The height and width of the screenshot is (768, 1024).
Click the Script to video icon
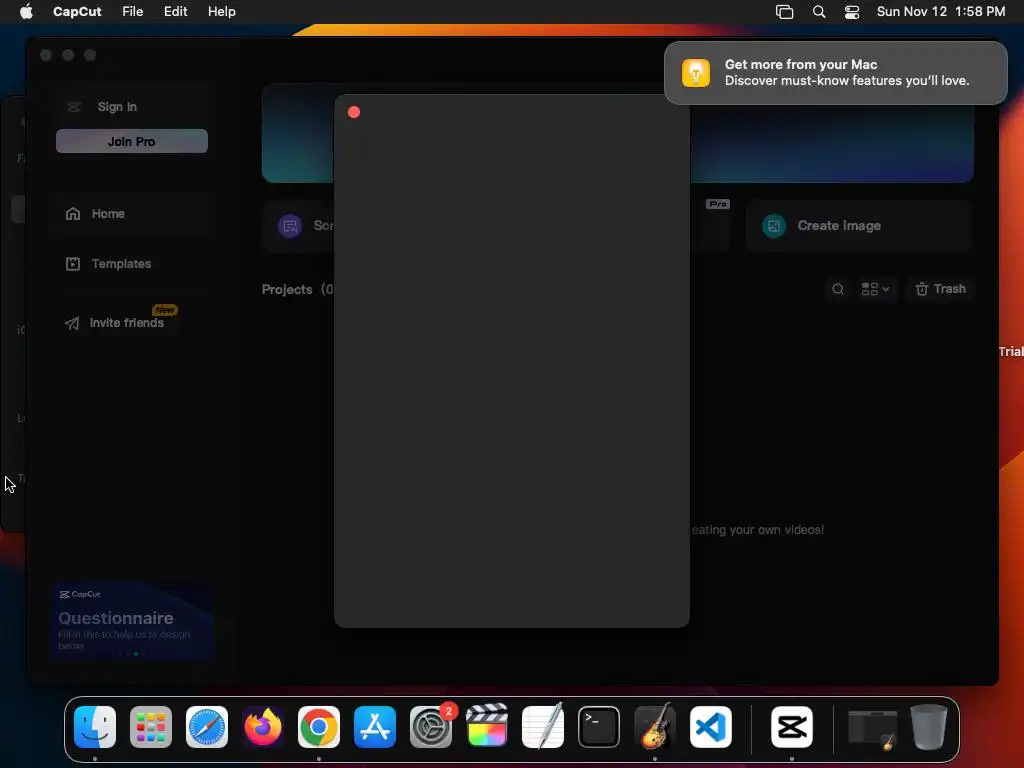click(290, 226)
